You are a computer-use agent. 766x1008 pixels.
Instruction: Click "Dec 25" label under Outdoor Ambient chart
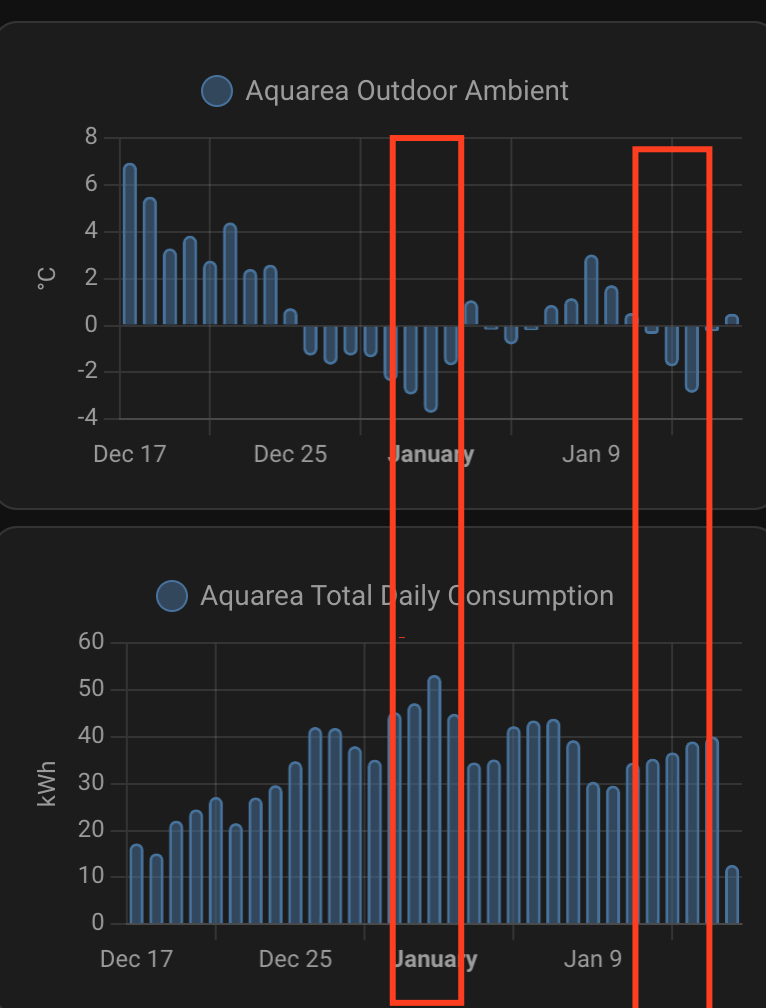[290, 454]
